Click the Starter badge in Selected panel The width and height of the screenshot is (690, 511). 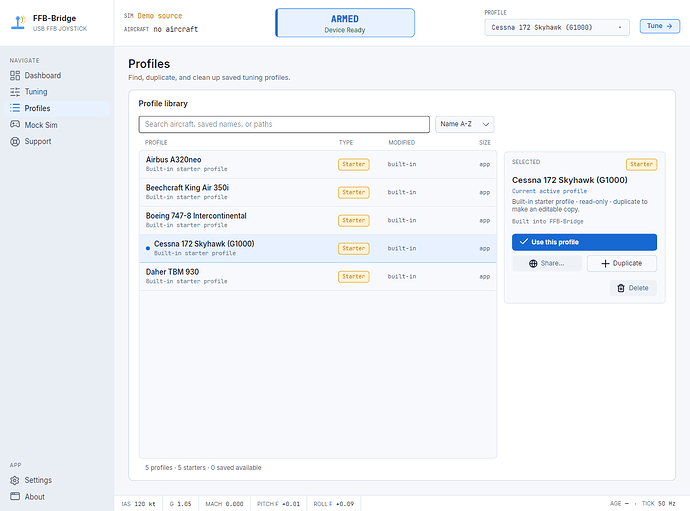(642, 164)
